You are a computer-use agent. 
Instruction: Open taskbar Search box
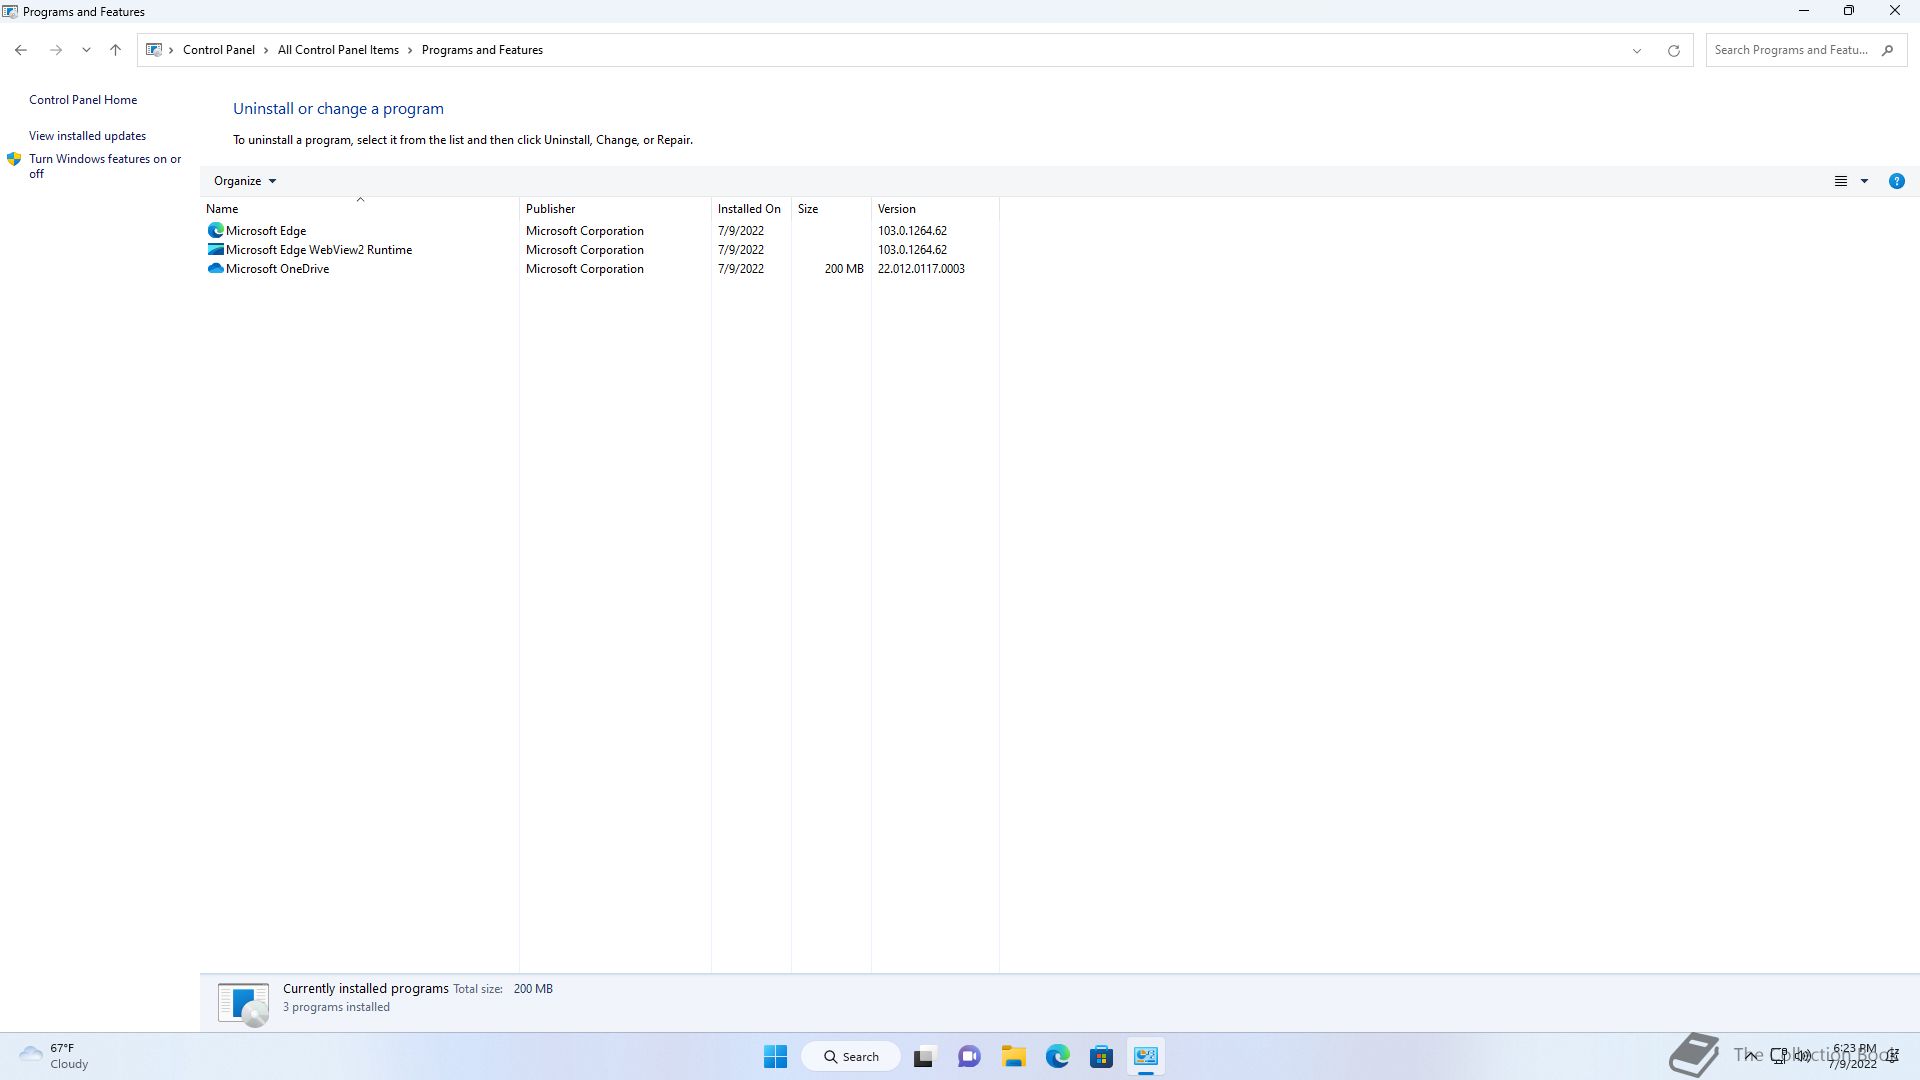851,1057
